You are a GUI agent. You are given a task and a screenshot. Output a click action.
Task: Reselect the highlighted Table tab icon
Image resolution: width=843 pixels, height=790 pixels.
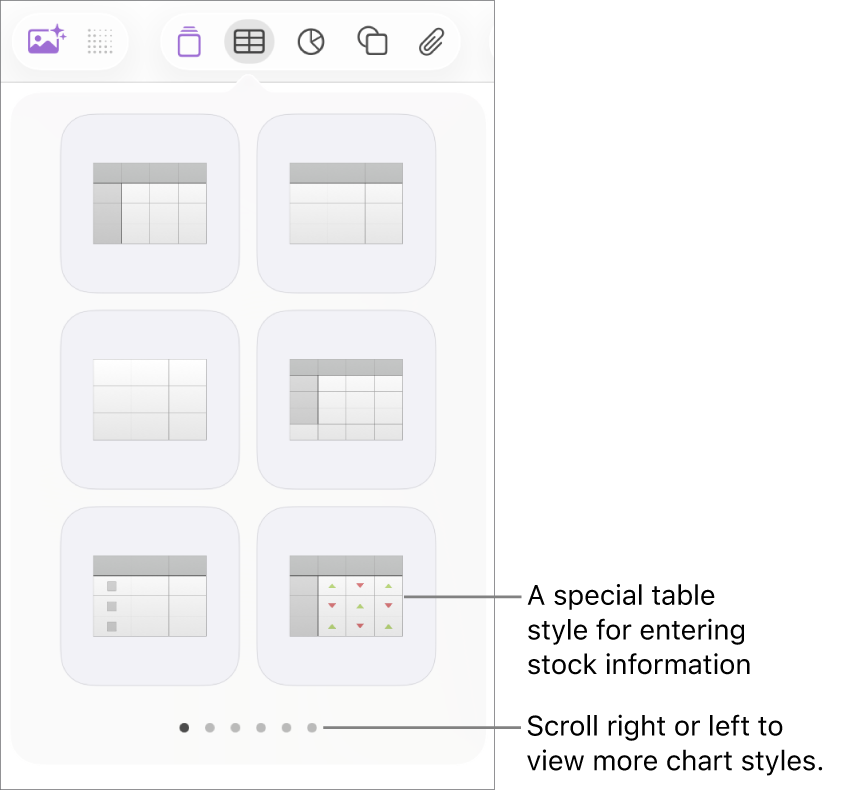click(249, 41)
